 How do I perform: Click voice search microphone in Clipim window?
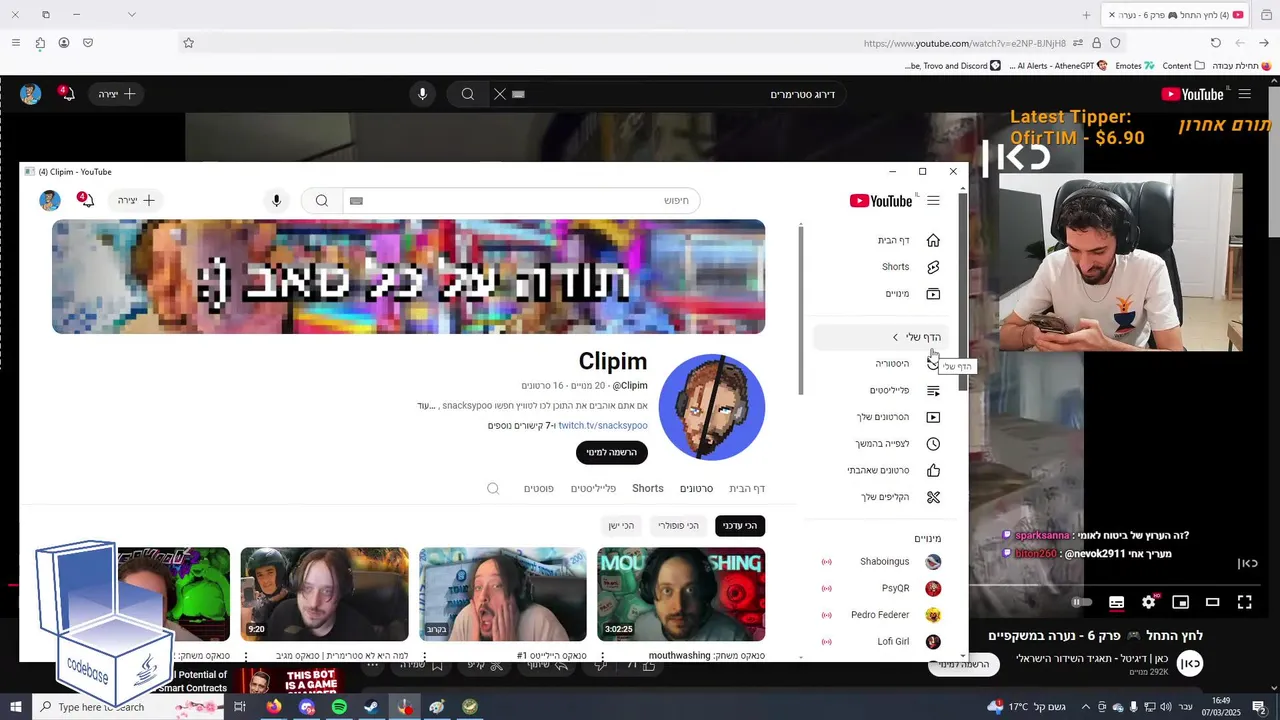pyautogui.click(x=277, y=201)
